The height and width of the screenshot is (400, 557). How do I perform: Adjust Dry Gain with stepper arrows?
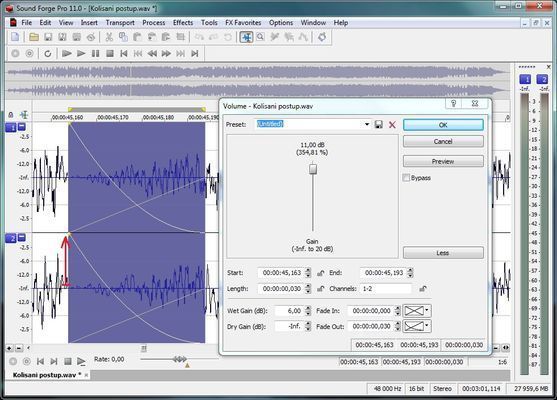[308, 326]
